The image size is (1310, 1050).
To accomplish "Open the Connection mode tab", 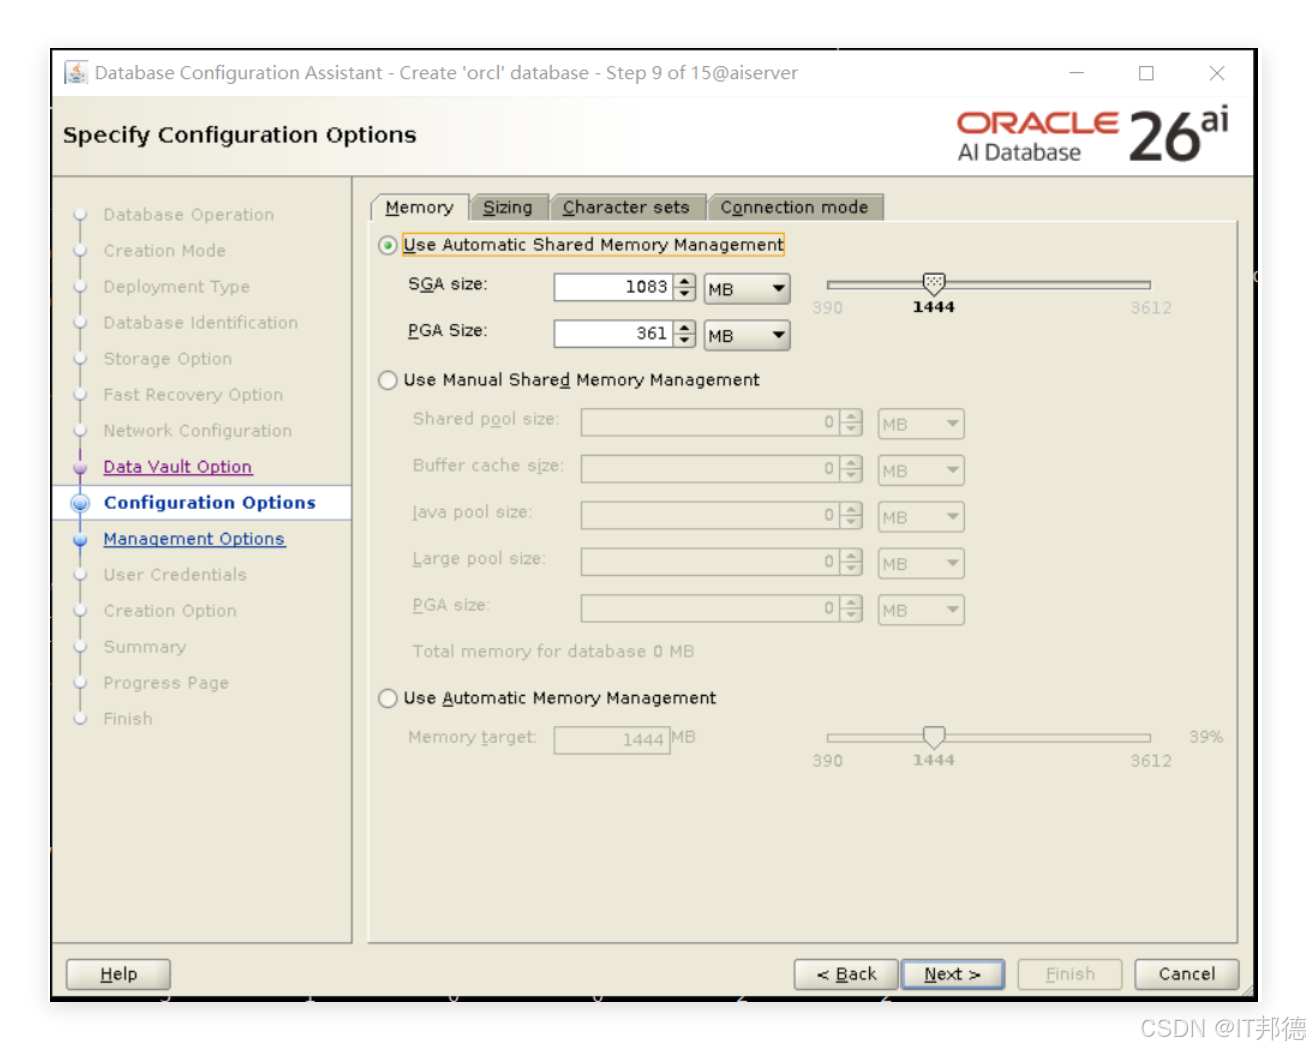I will [795, 207].
